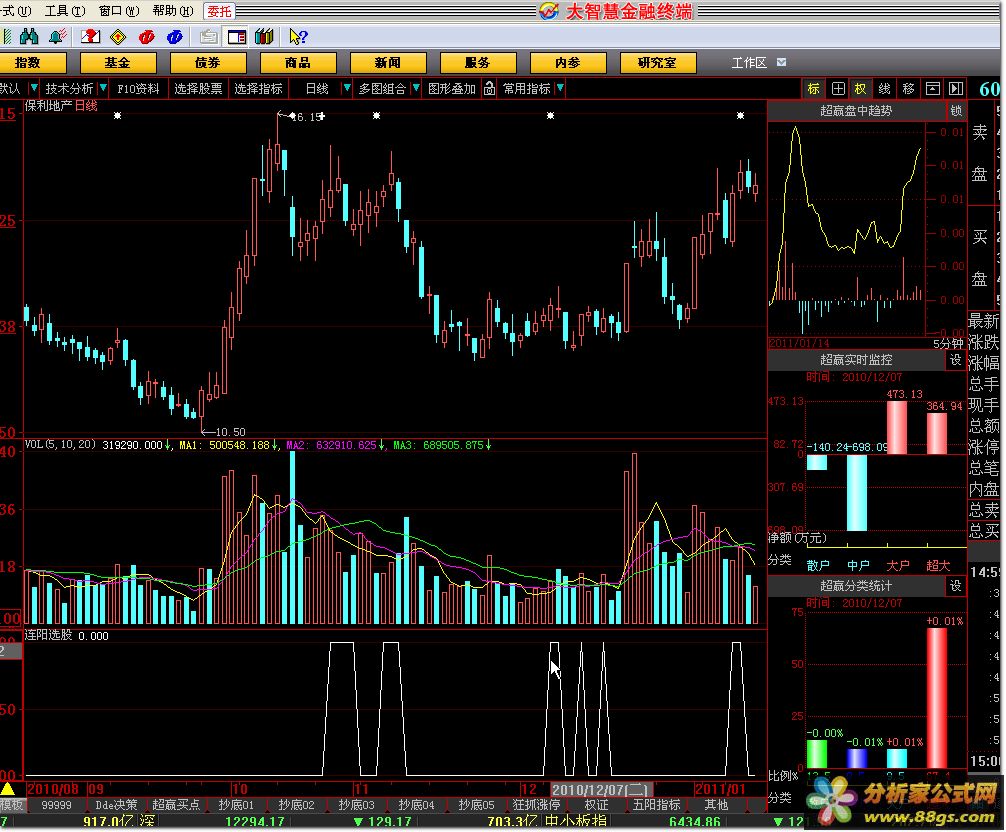Click the yellow triangle at timeline start
1006x832 pixels.
click(7, 788)
